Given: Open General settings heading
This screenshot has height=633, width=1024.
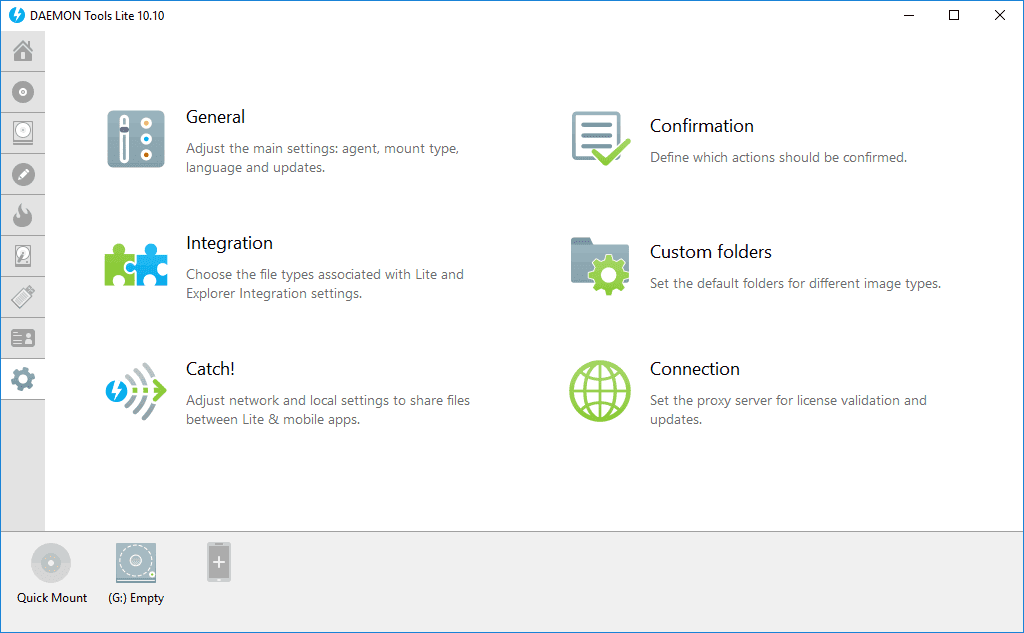Looking at the screenshot, I should [216, 117].
